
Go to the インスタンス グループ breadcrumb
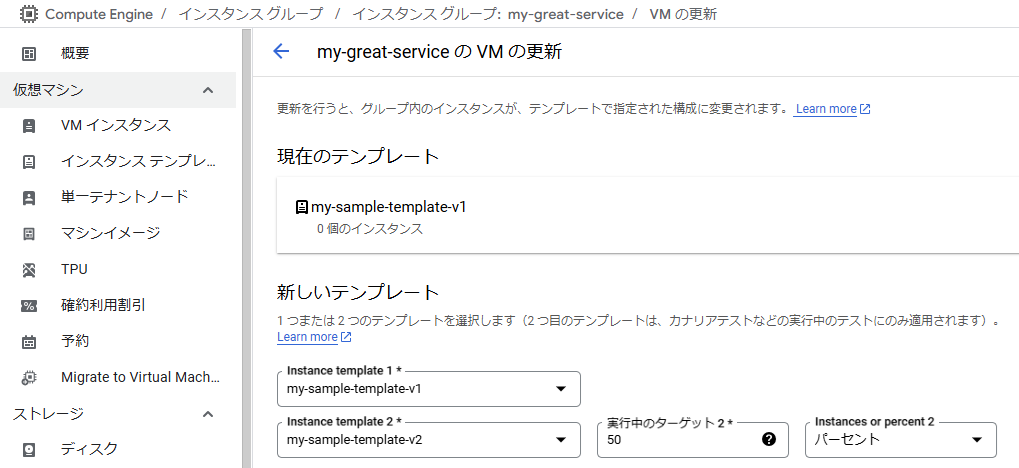(250, 14)
